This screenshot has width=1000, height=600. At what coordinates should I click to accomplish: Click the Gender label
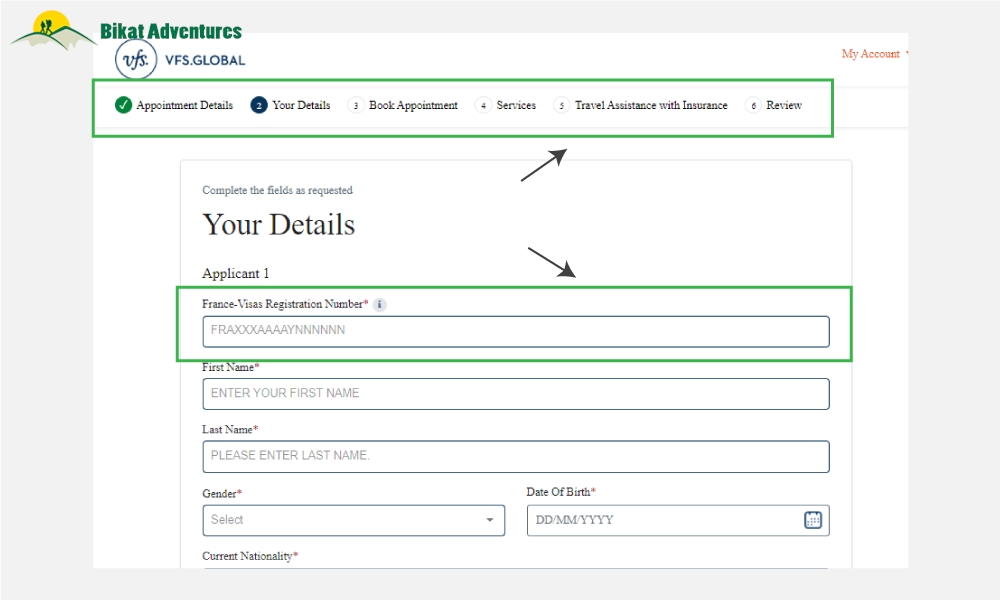click(x=222, y=494)
